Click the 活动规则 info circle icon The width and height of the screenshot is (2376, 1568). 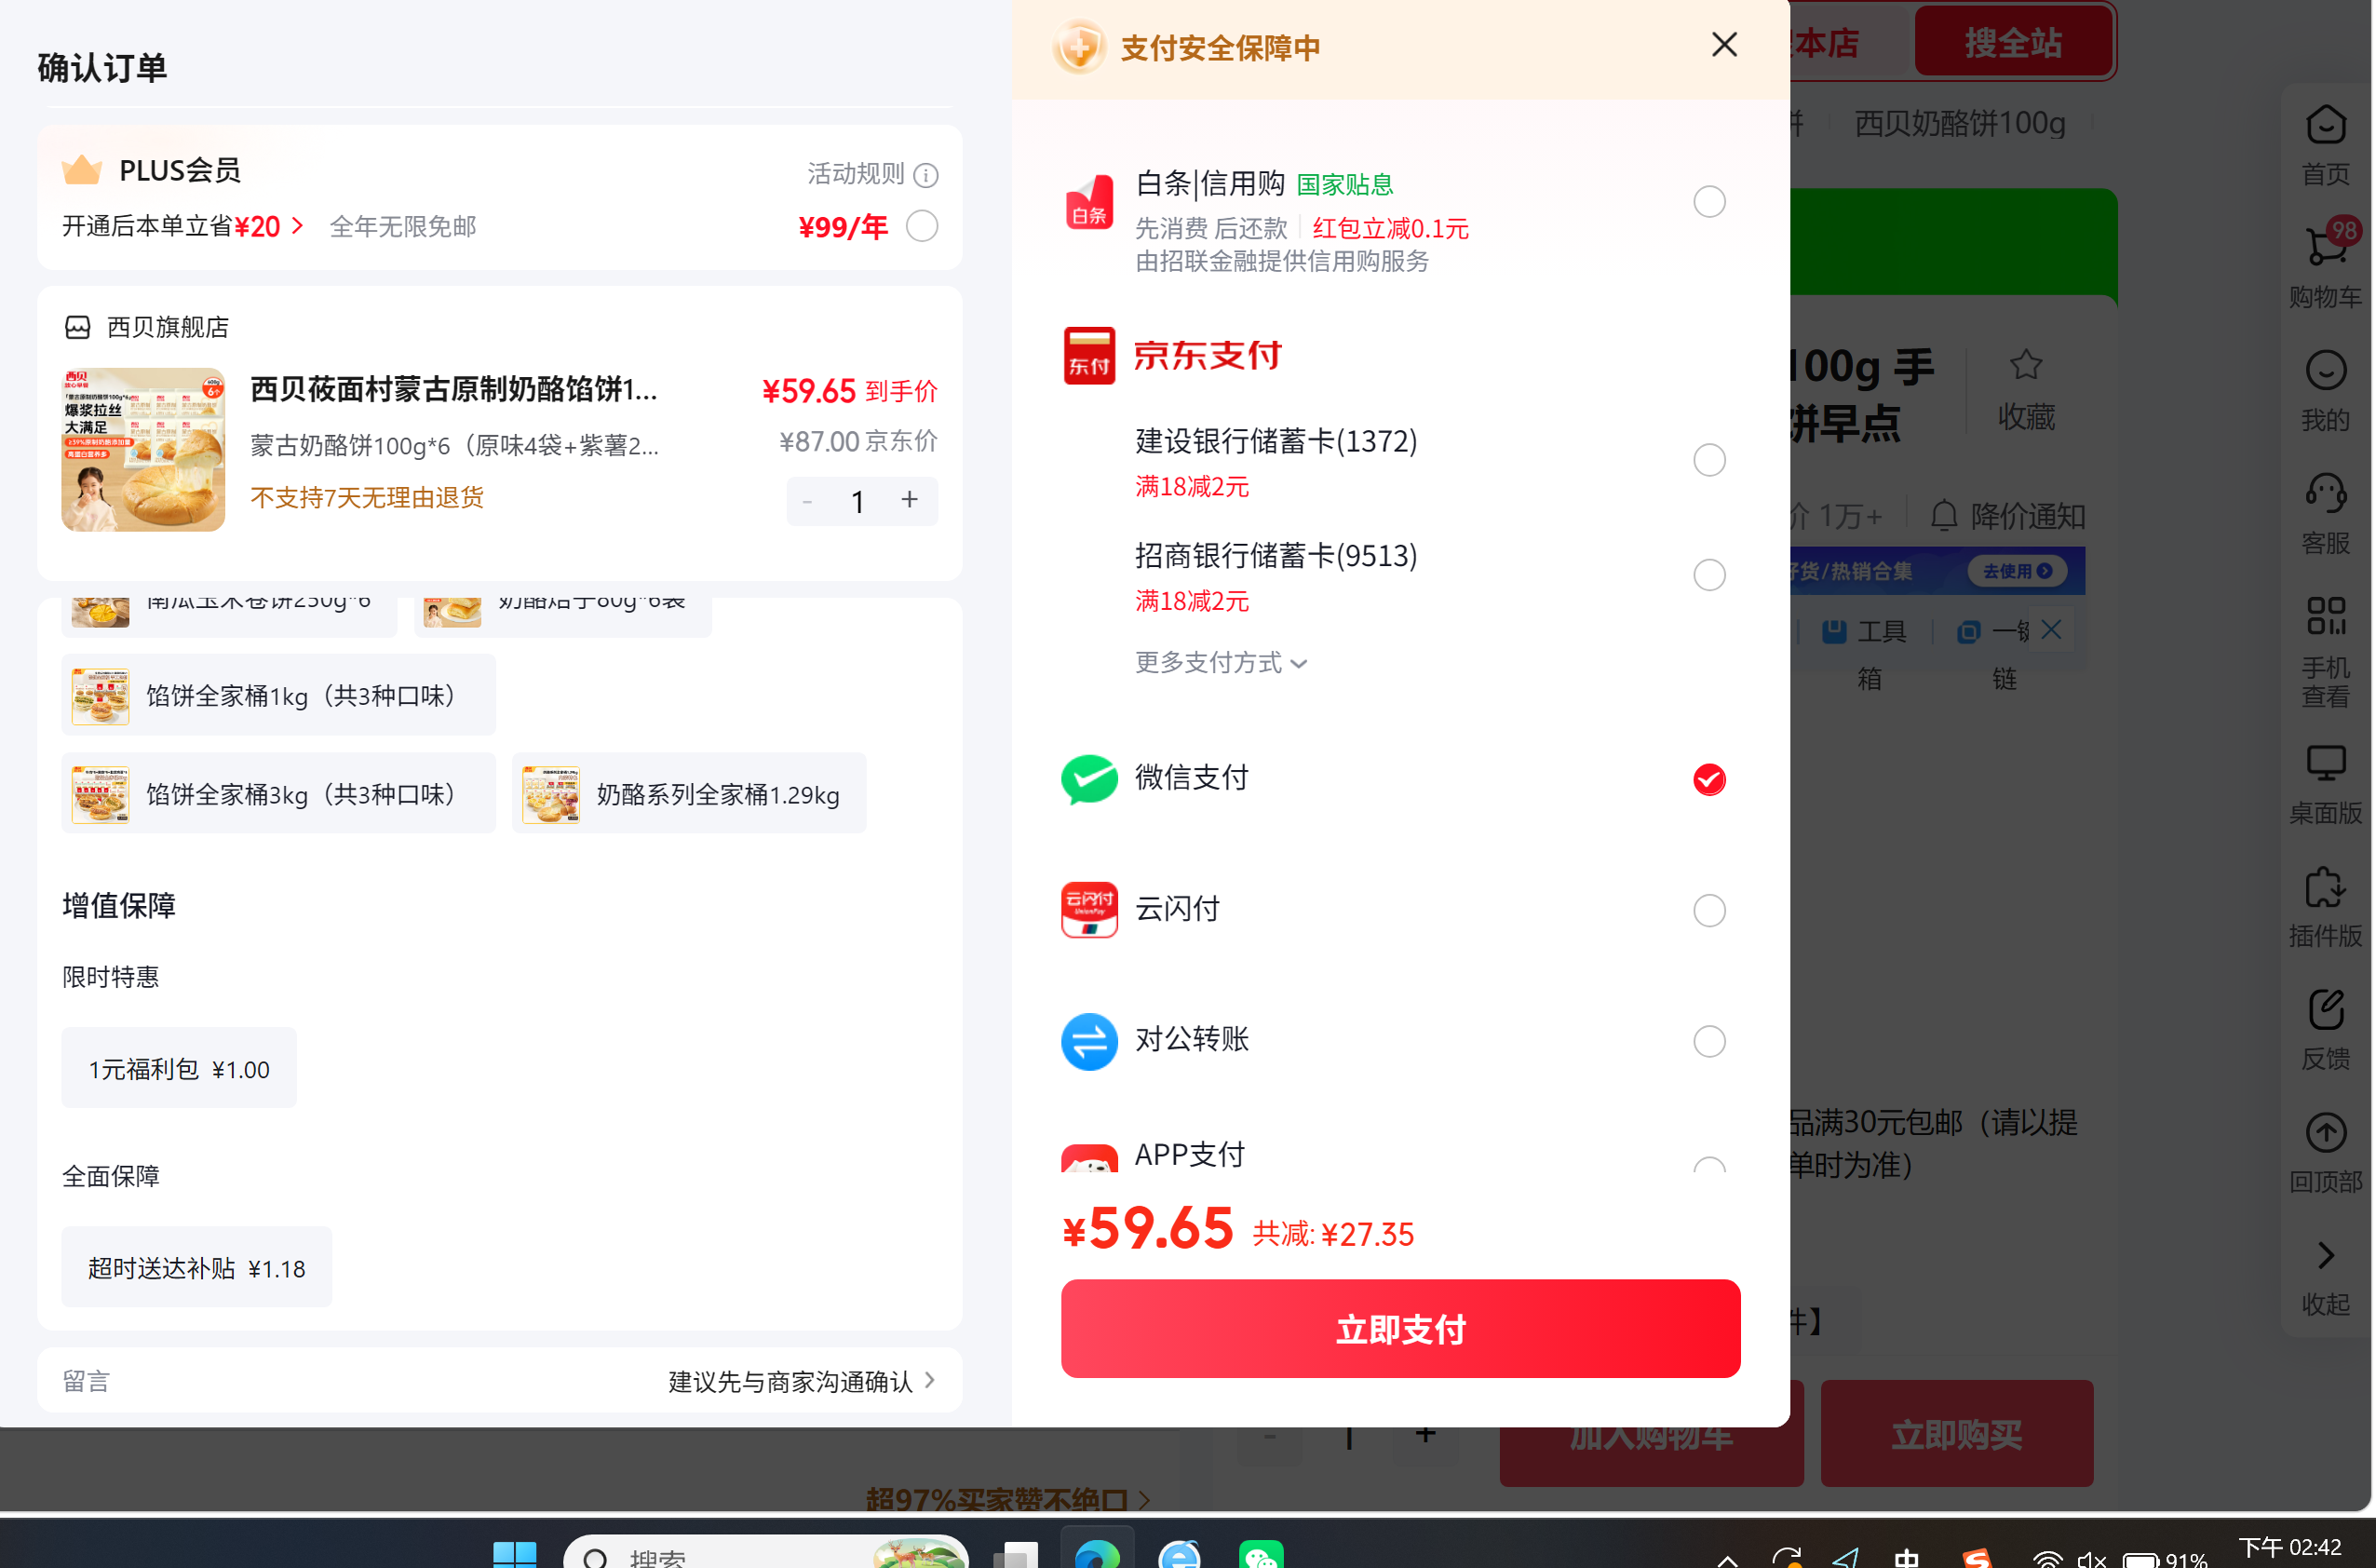tap(926, 175)
